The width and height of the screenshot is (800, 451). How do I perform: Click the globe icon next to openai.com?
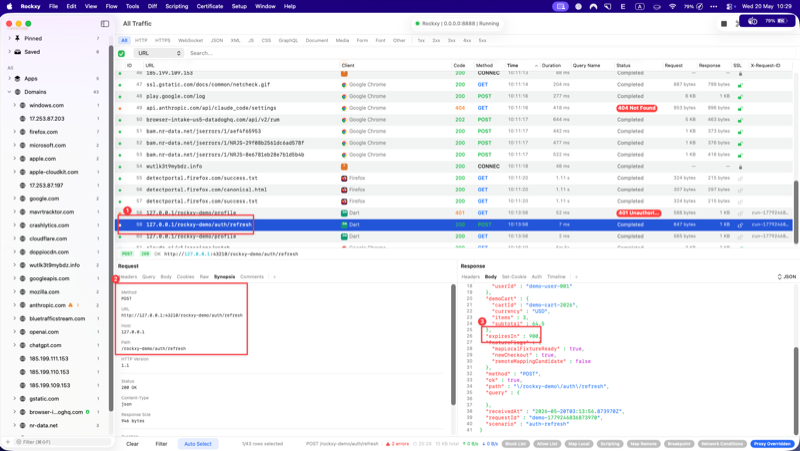pos(22,332)
